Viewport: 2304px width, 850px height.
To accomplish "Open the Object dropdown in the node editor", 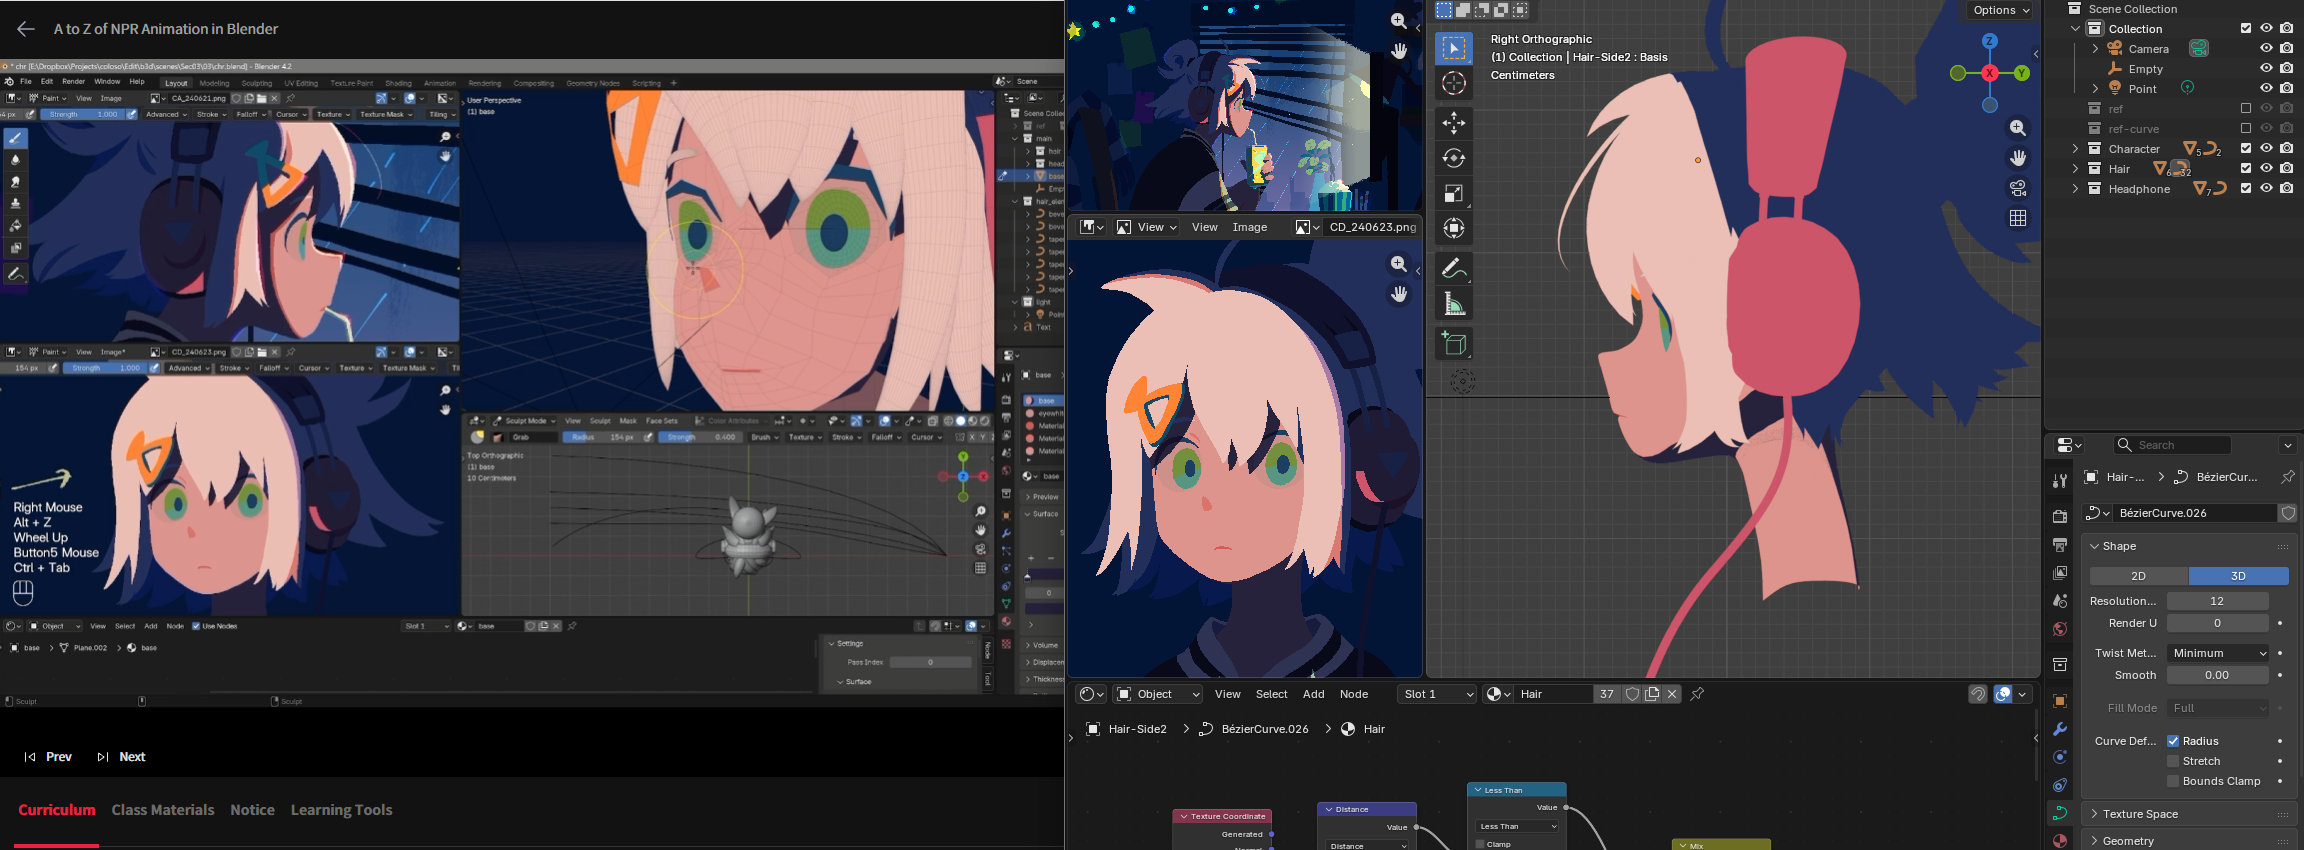I will [1157, 694].
